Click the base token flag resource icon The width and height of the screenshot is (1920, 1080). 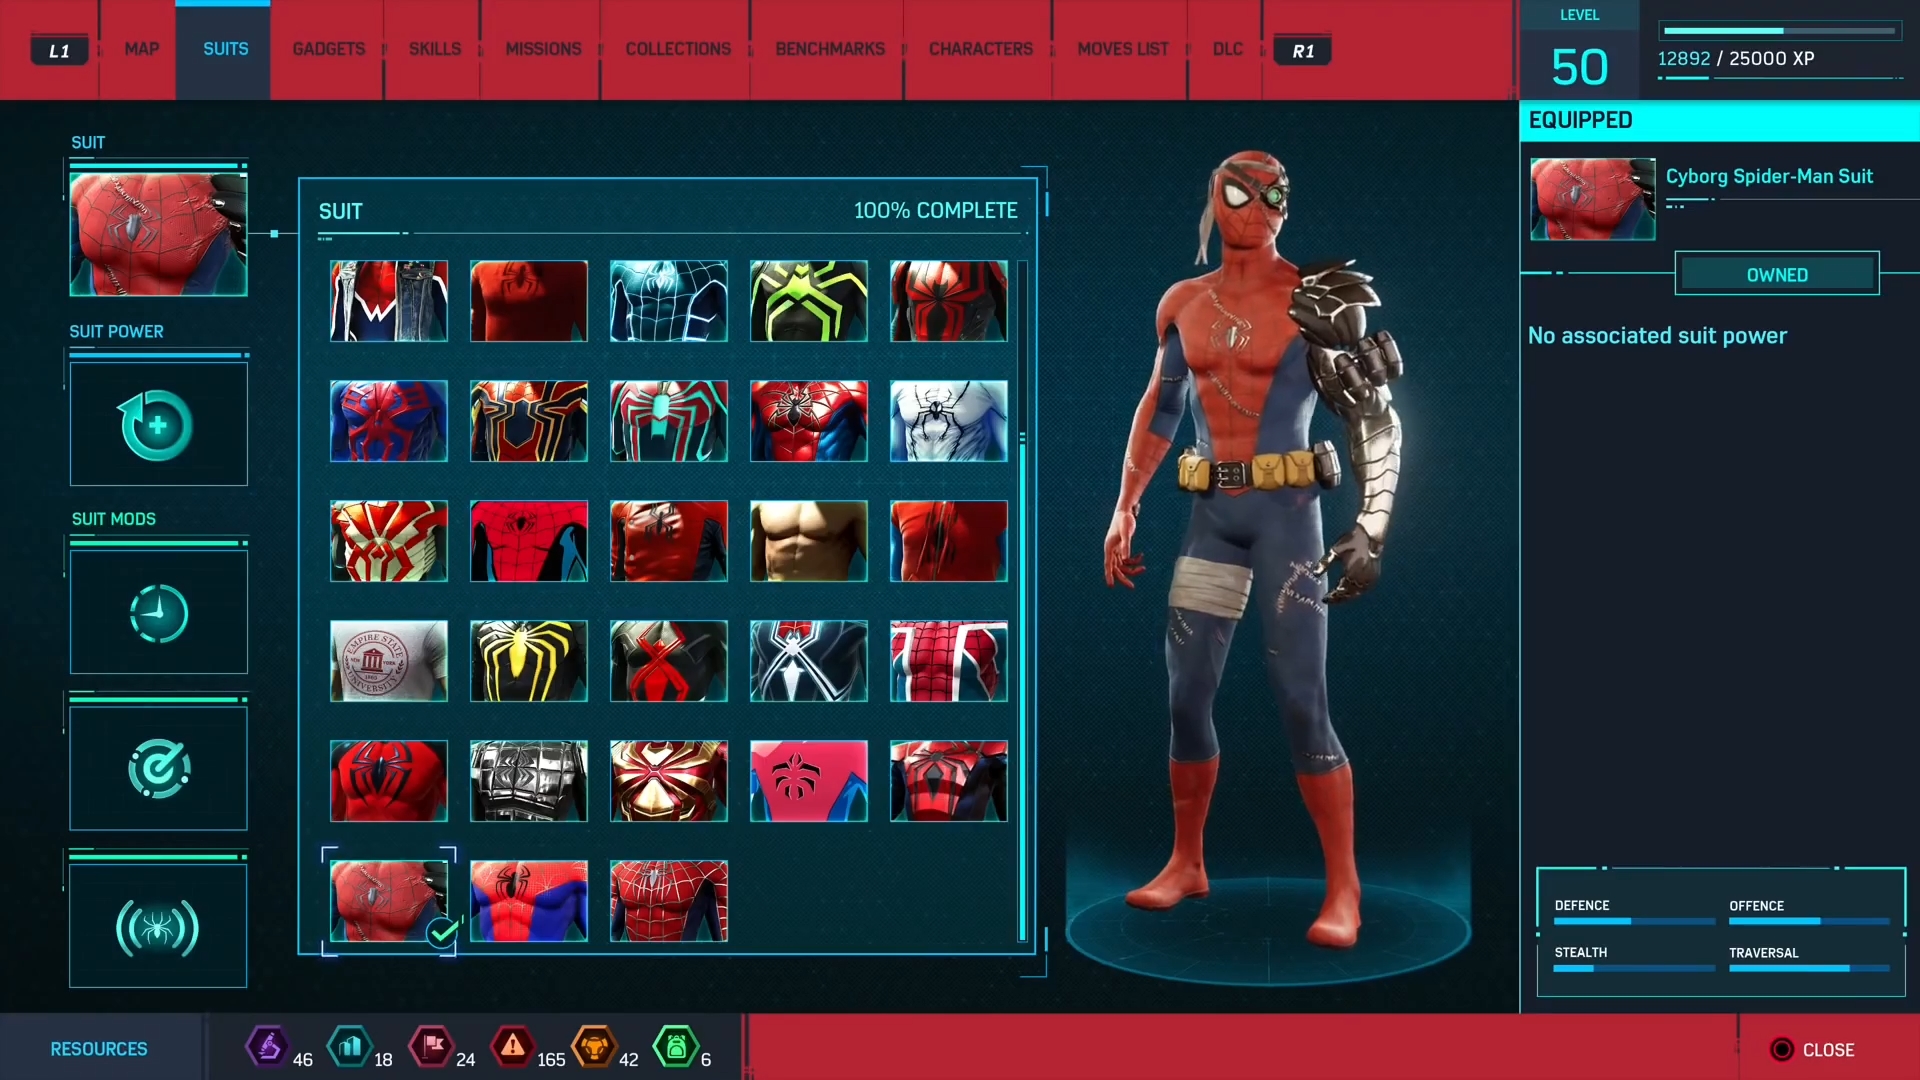tap(432, 1047)
